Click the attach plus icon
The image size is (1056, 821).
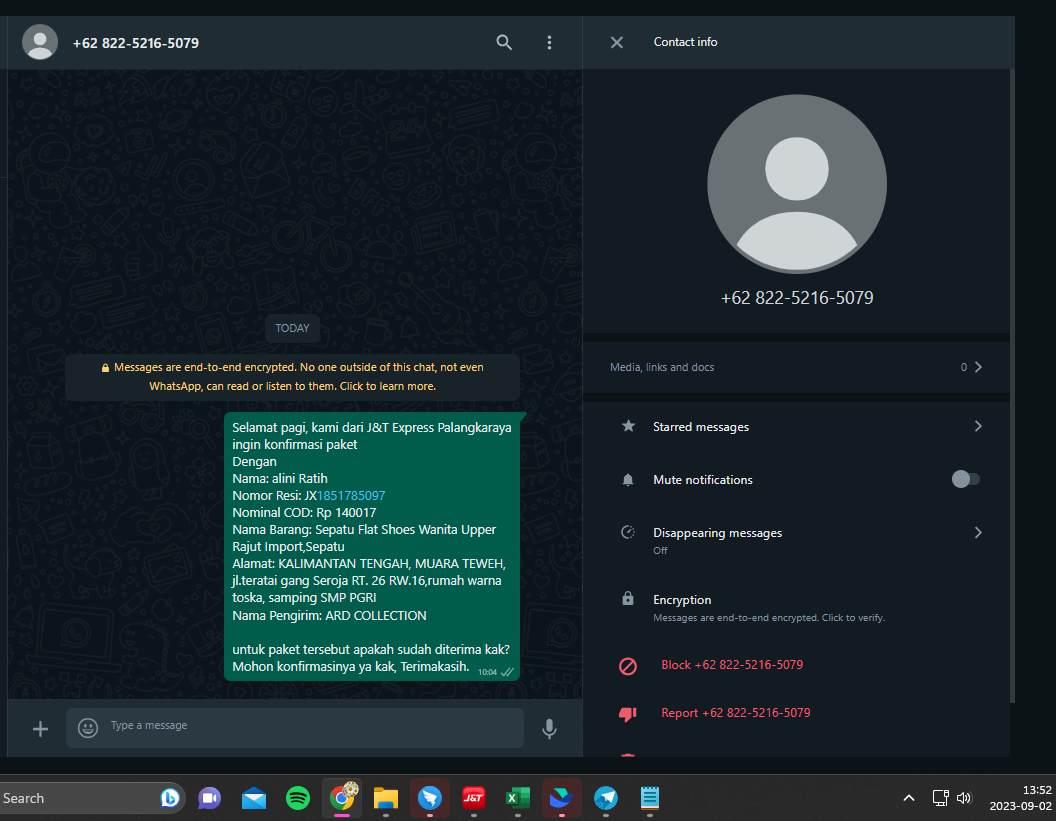tap(40, 729)
